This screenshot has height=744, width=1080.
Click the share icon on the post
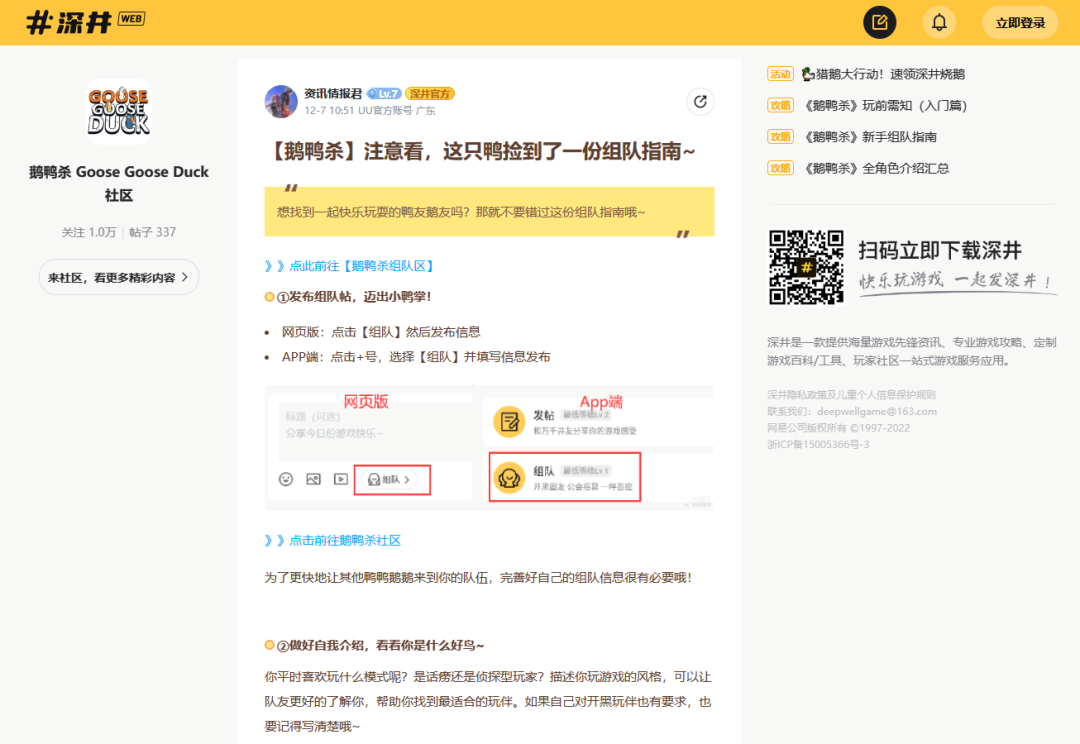coord(700,102)
